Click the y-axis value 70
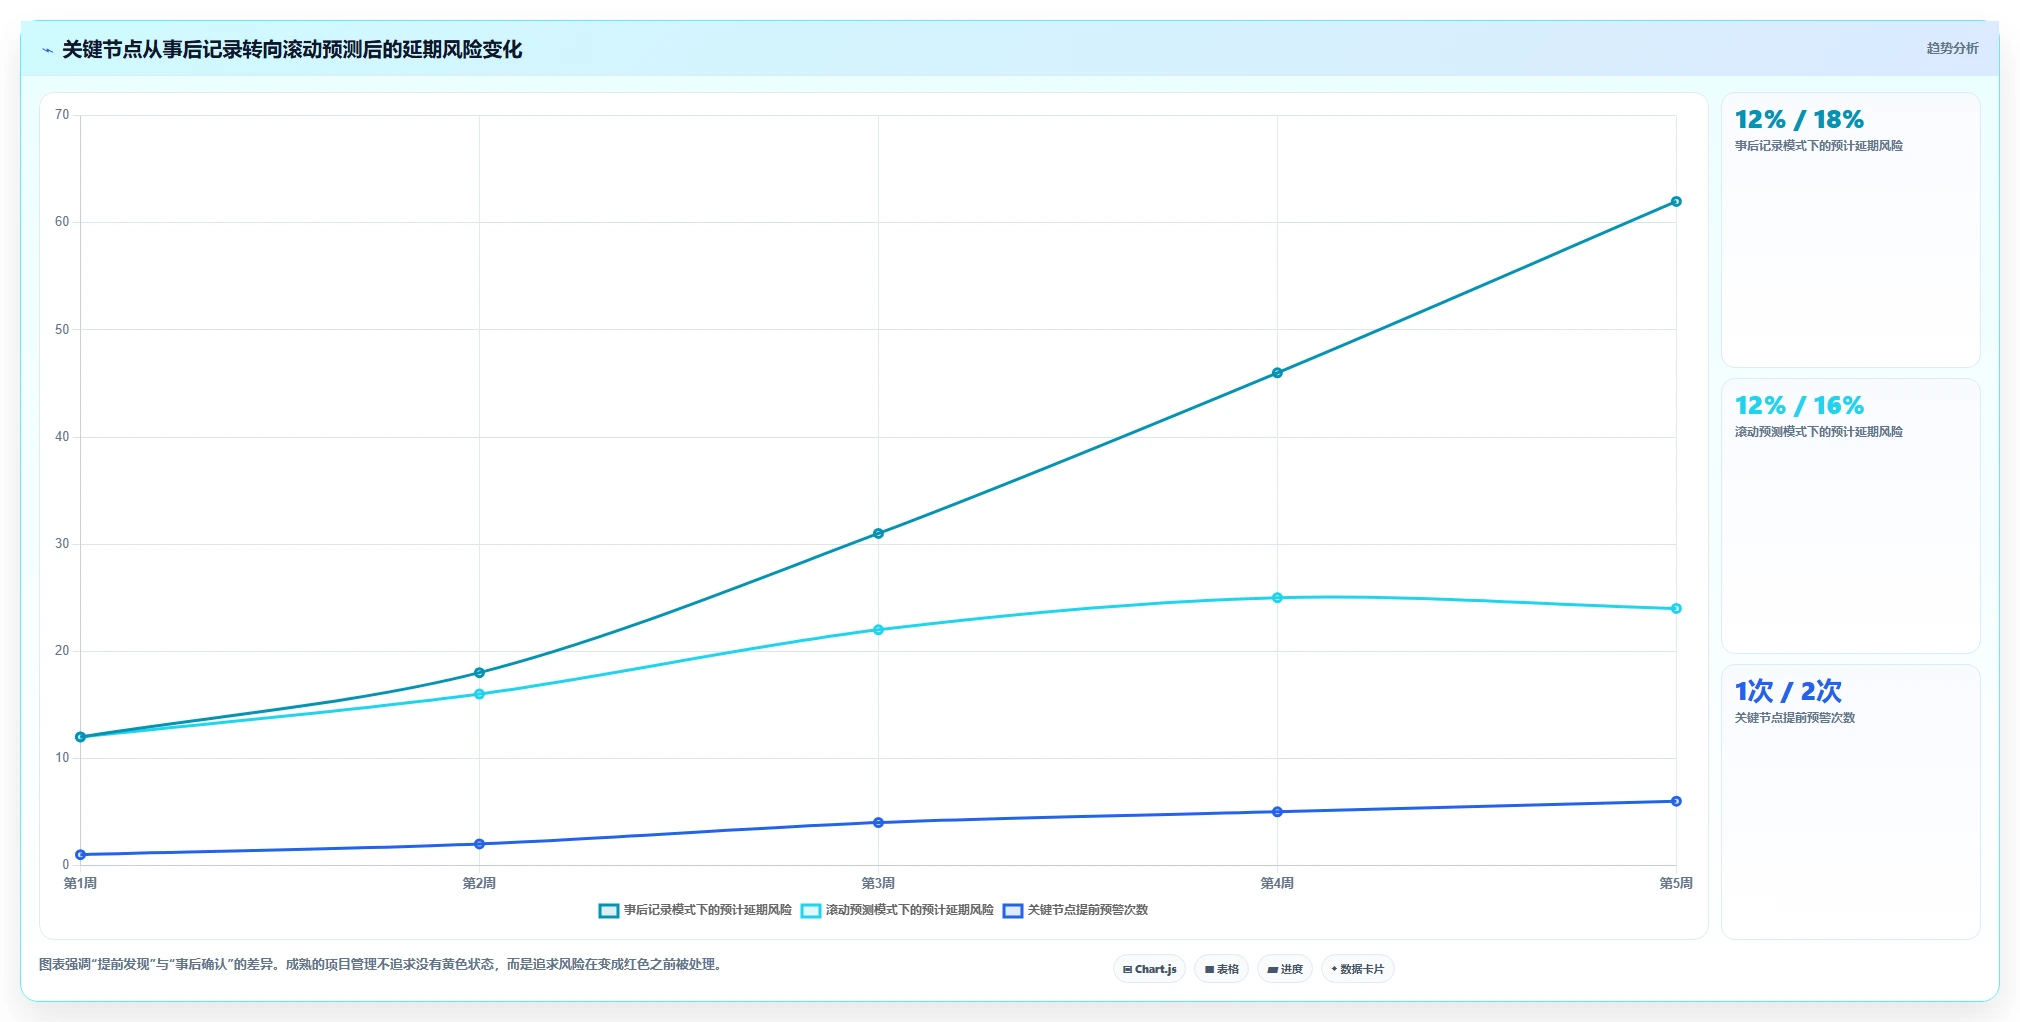Viewport: 2020px width, 1022px height. coord(62,115)
